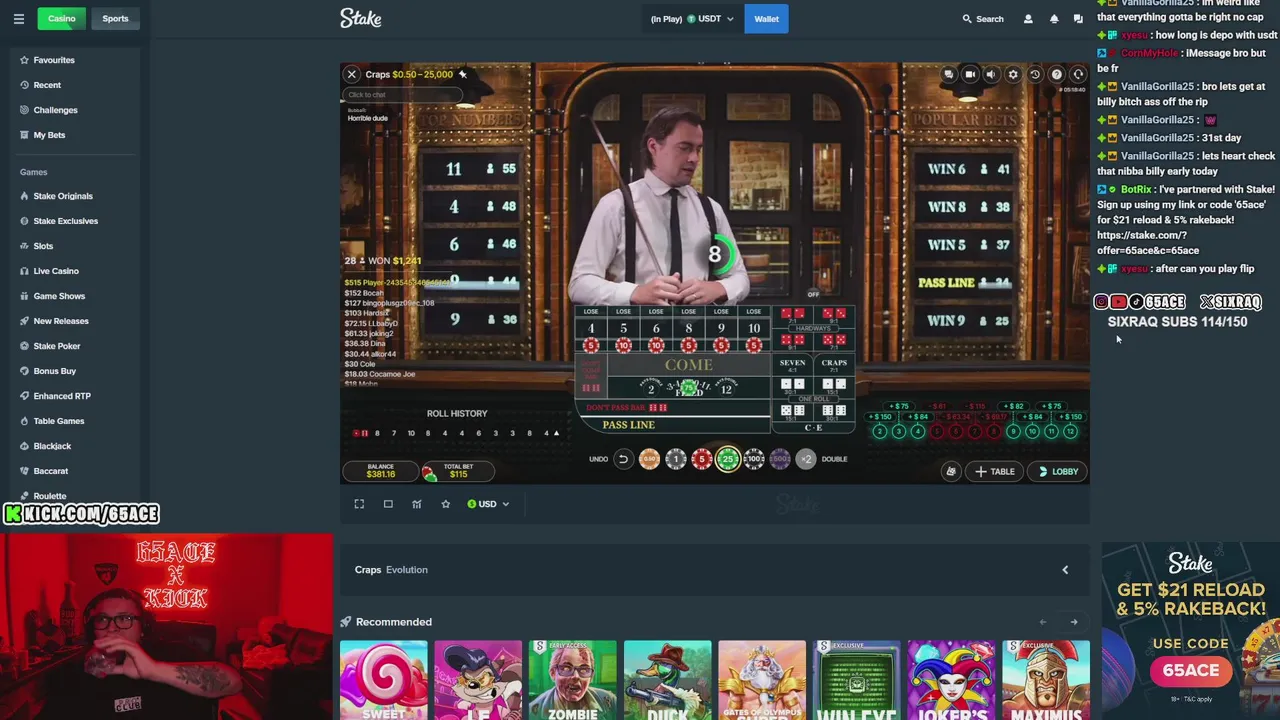Select the 1 chip
The image size is (1280, 720).
(675, 459)
